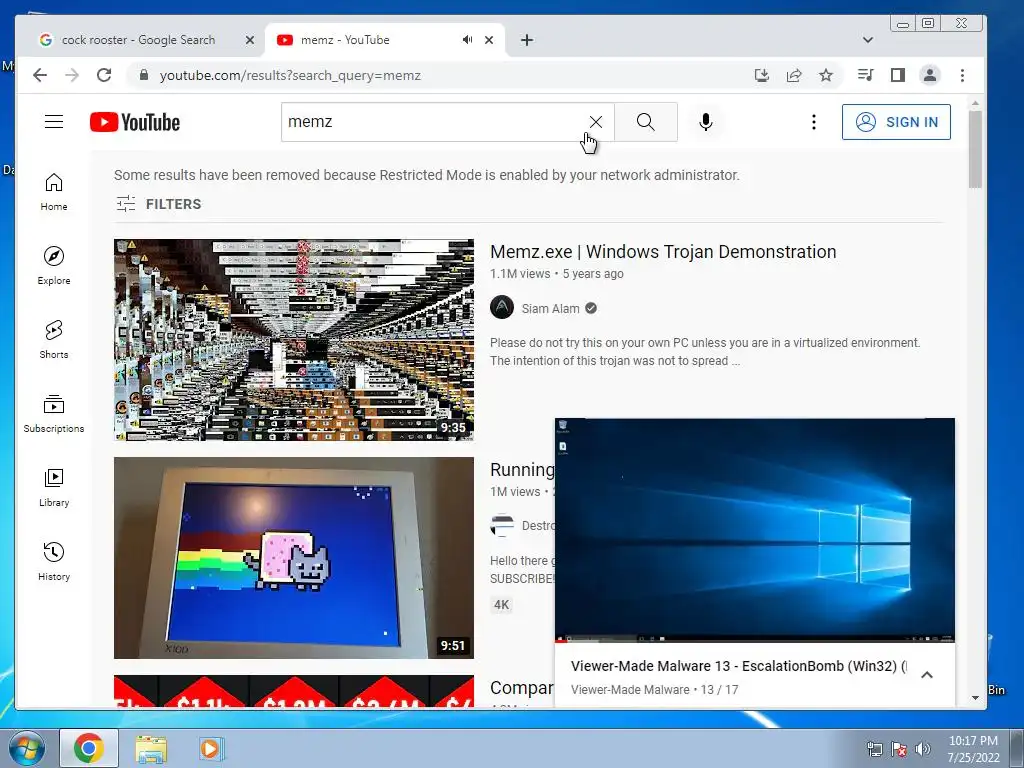Click the network tray icon

click(874, 748)
